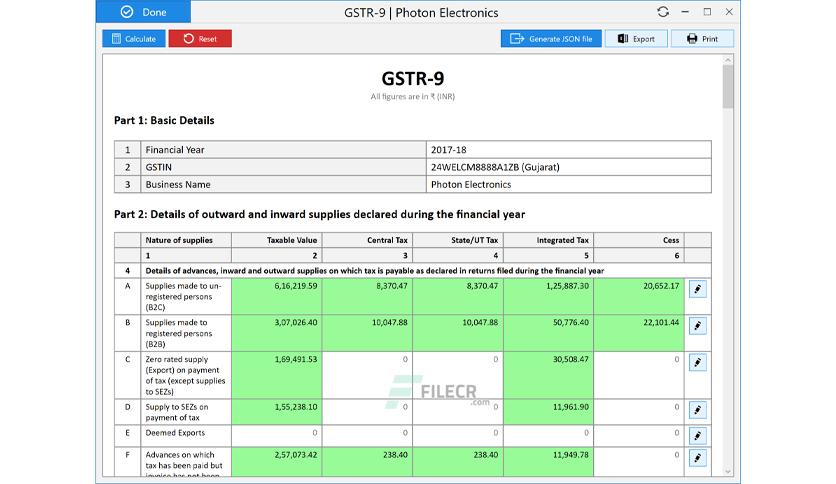Click scrollbar down arrow
Viewport: 836px width, 484px height.
(x=728, y=471)
